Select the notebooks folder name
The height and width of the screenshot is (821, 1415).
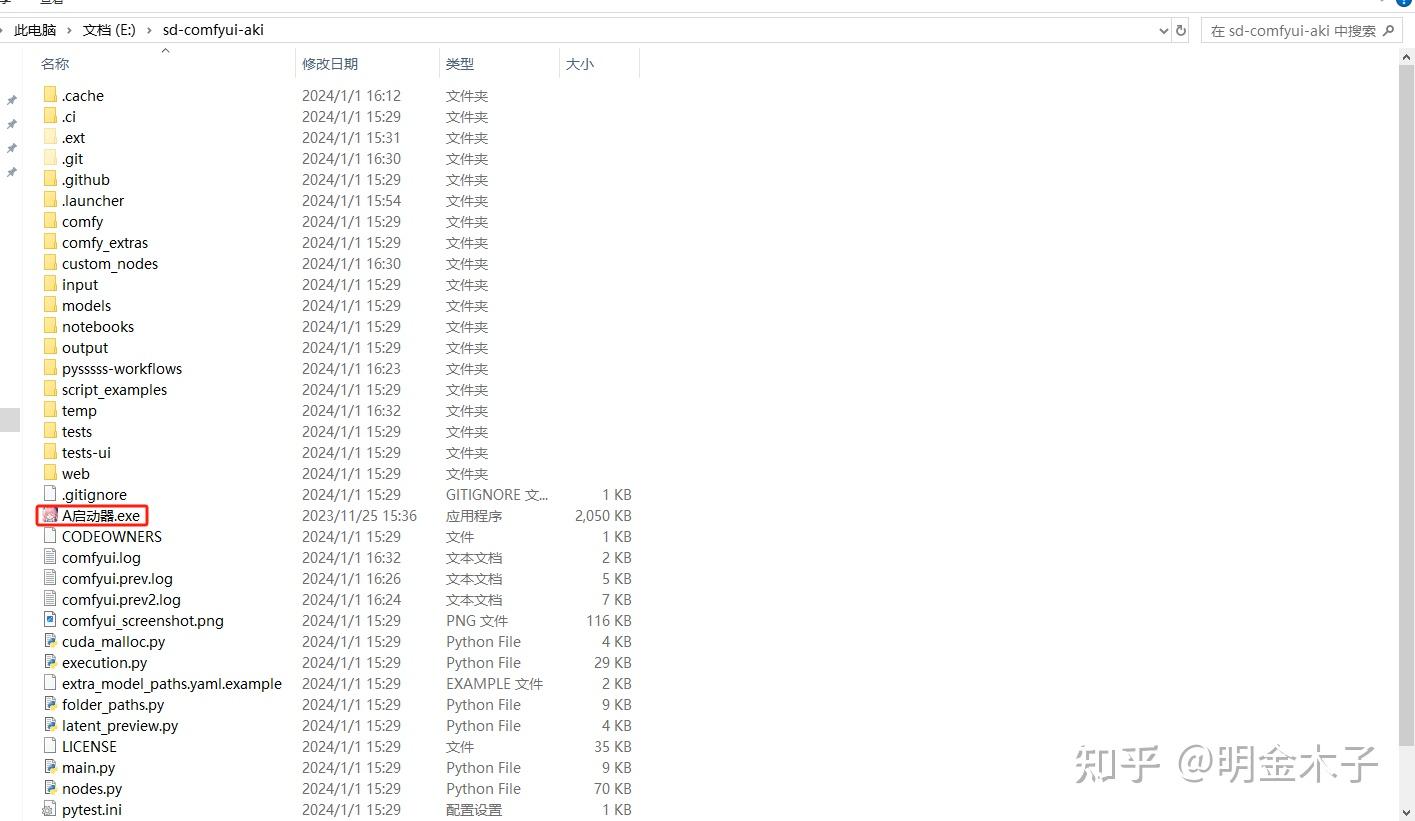click(x=98, y=326)
